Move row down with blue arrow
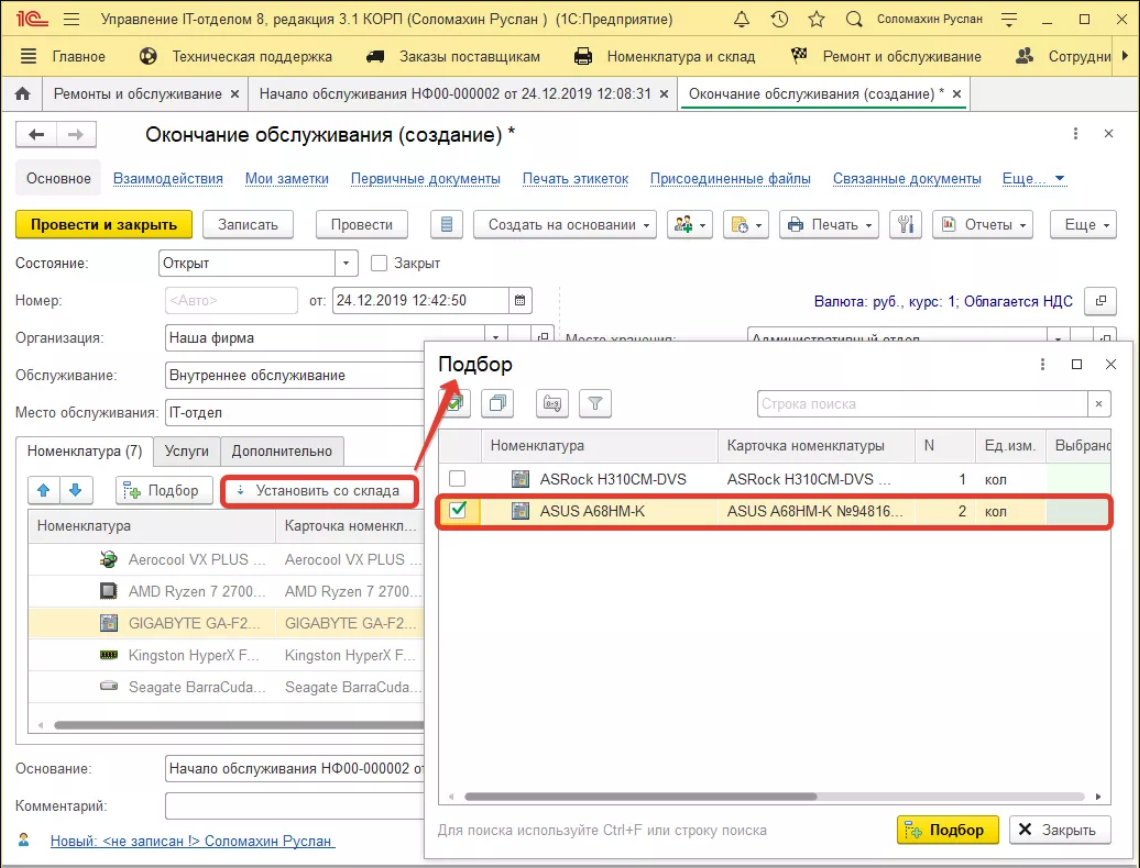 [76, 490]
